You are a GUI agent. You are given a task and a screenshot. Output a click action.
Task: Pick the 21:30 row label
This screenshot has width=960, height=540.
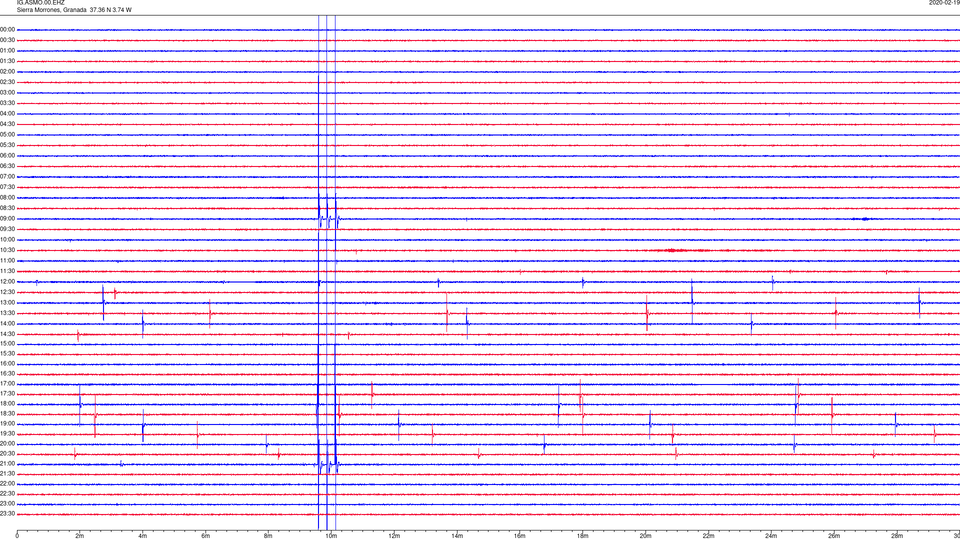point(7,474)
